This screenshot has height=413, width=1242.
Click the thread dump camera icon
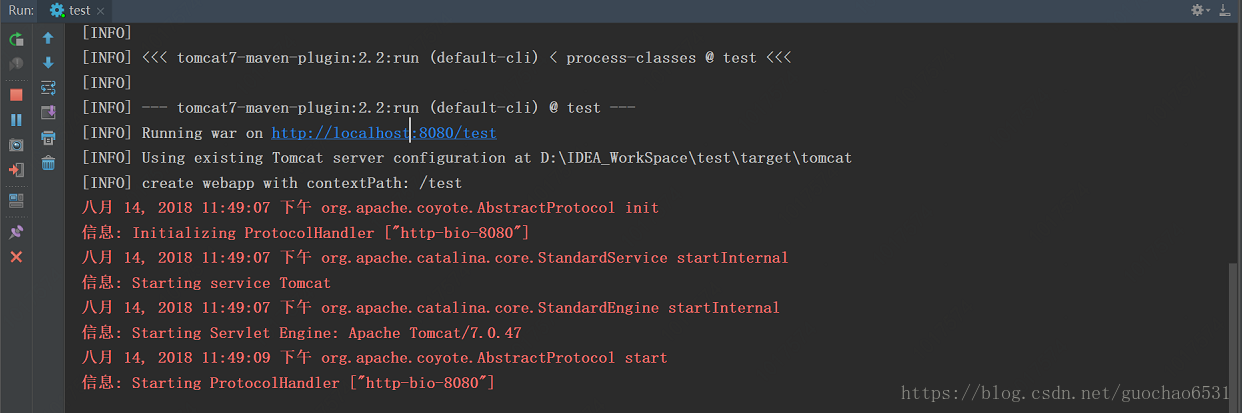coord(16,145)
